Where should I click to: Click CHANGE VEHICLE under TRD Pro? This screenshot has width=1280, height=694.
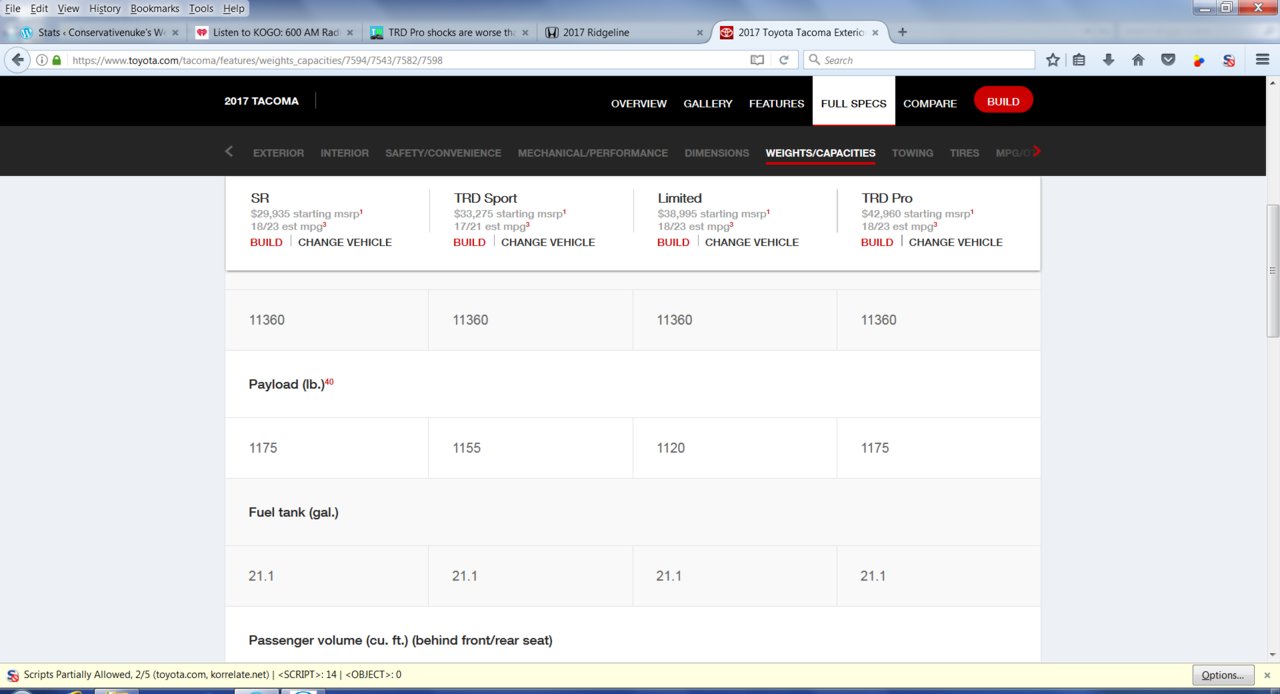[956, 242]
